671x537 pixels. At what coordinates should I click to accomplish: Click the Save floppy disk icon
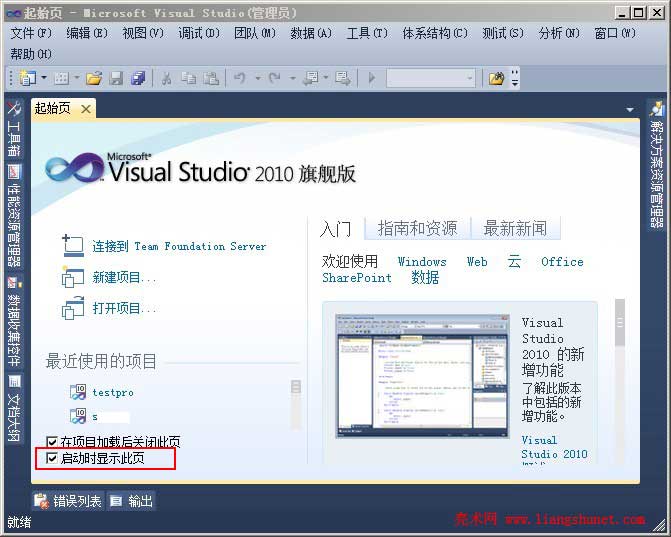116,78
